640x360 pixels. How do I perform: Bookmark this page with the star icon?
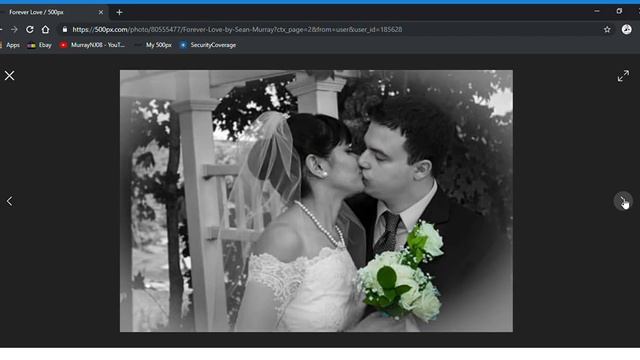click(607, 29)
